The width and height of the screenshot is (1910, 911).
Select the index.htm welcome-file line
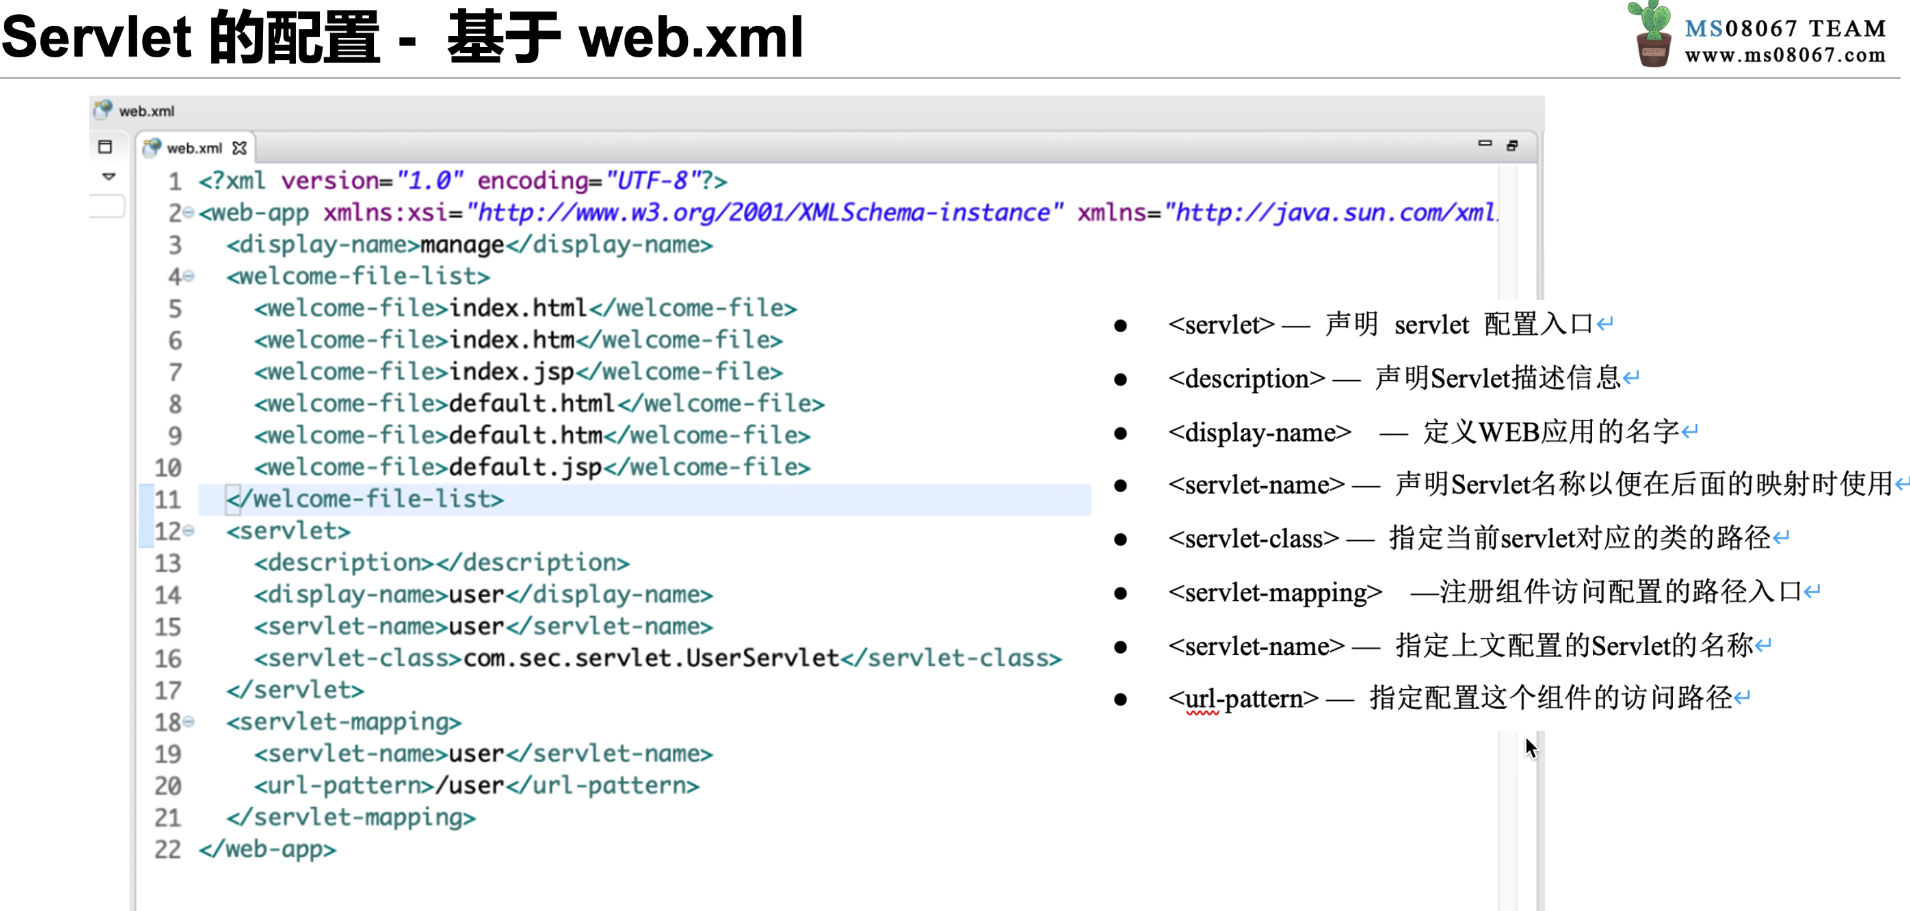[x=518, y=340]
